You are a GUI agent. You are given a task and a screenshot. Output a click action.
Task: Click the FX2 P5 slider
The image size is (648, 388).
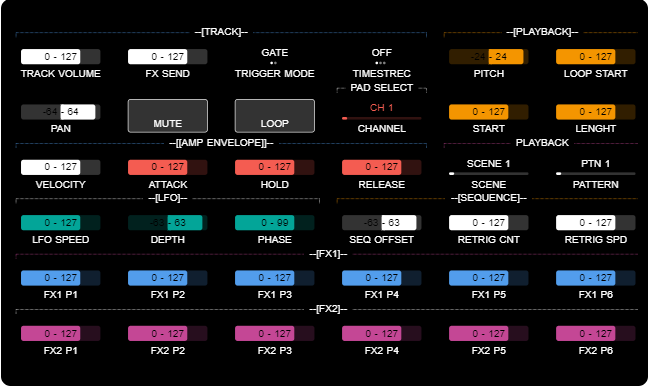click(x=488, y=333)
